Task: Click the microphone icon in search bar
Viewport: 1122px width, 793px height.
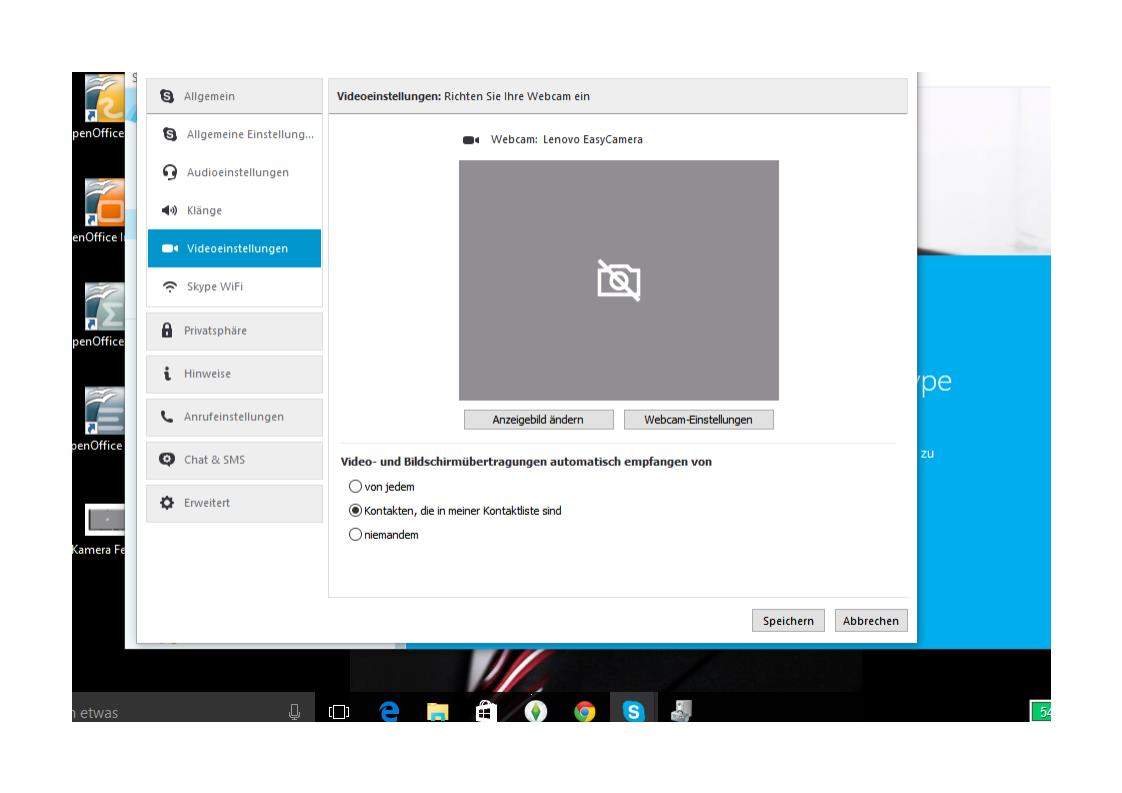Action: pos(294,711)
